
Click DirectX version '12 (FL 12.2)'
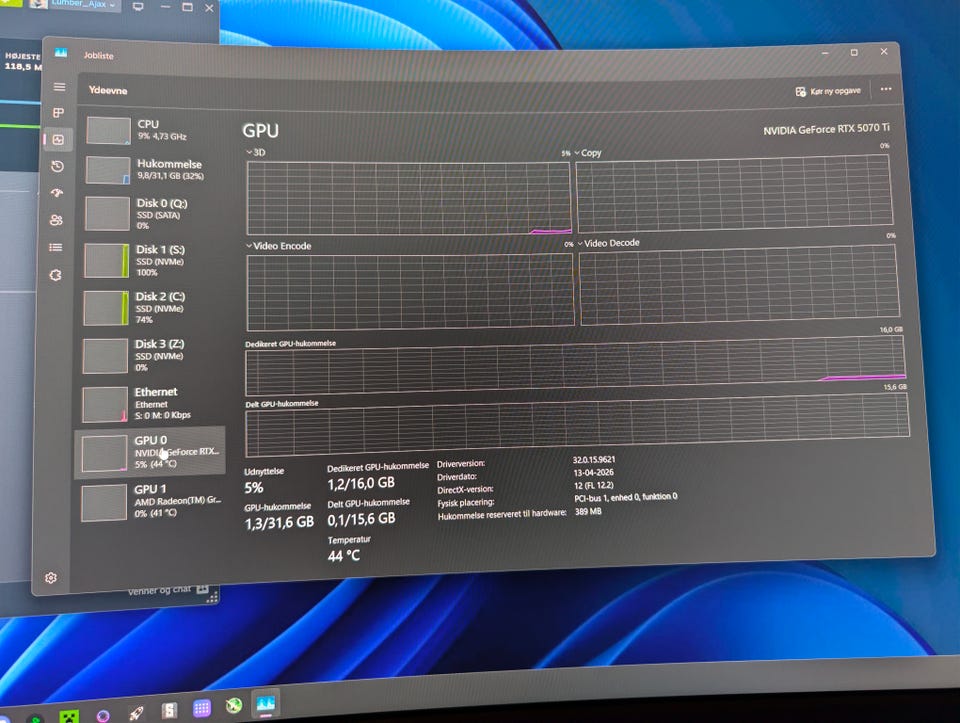click(x=593, y=485)
